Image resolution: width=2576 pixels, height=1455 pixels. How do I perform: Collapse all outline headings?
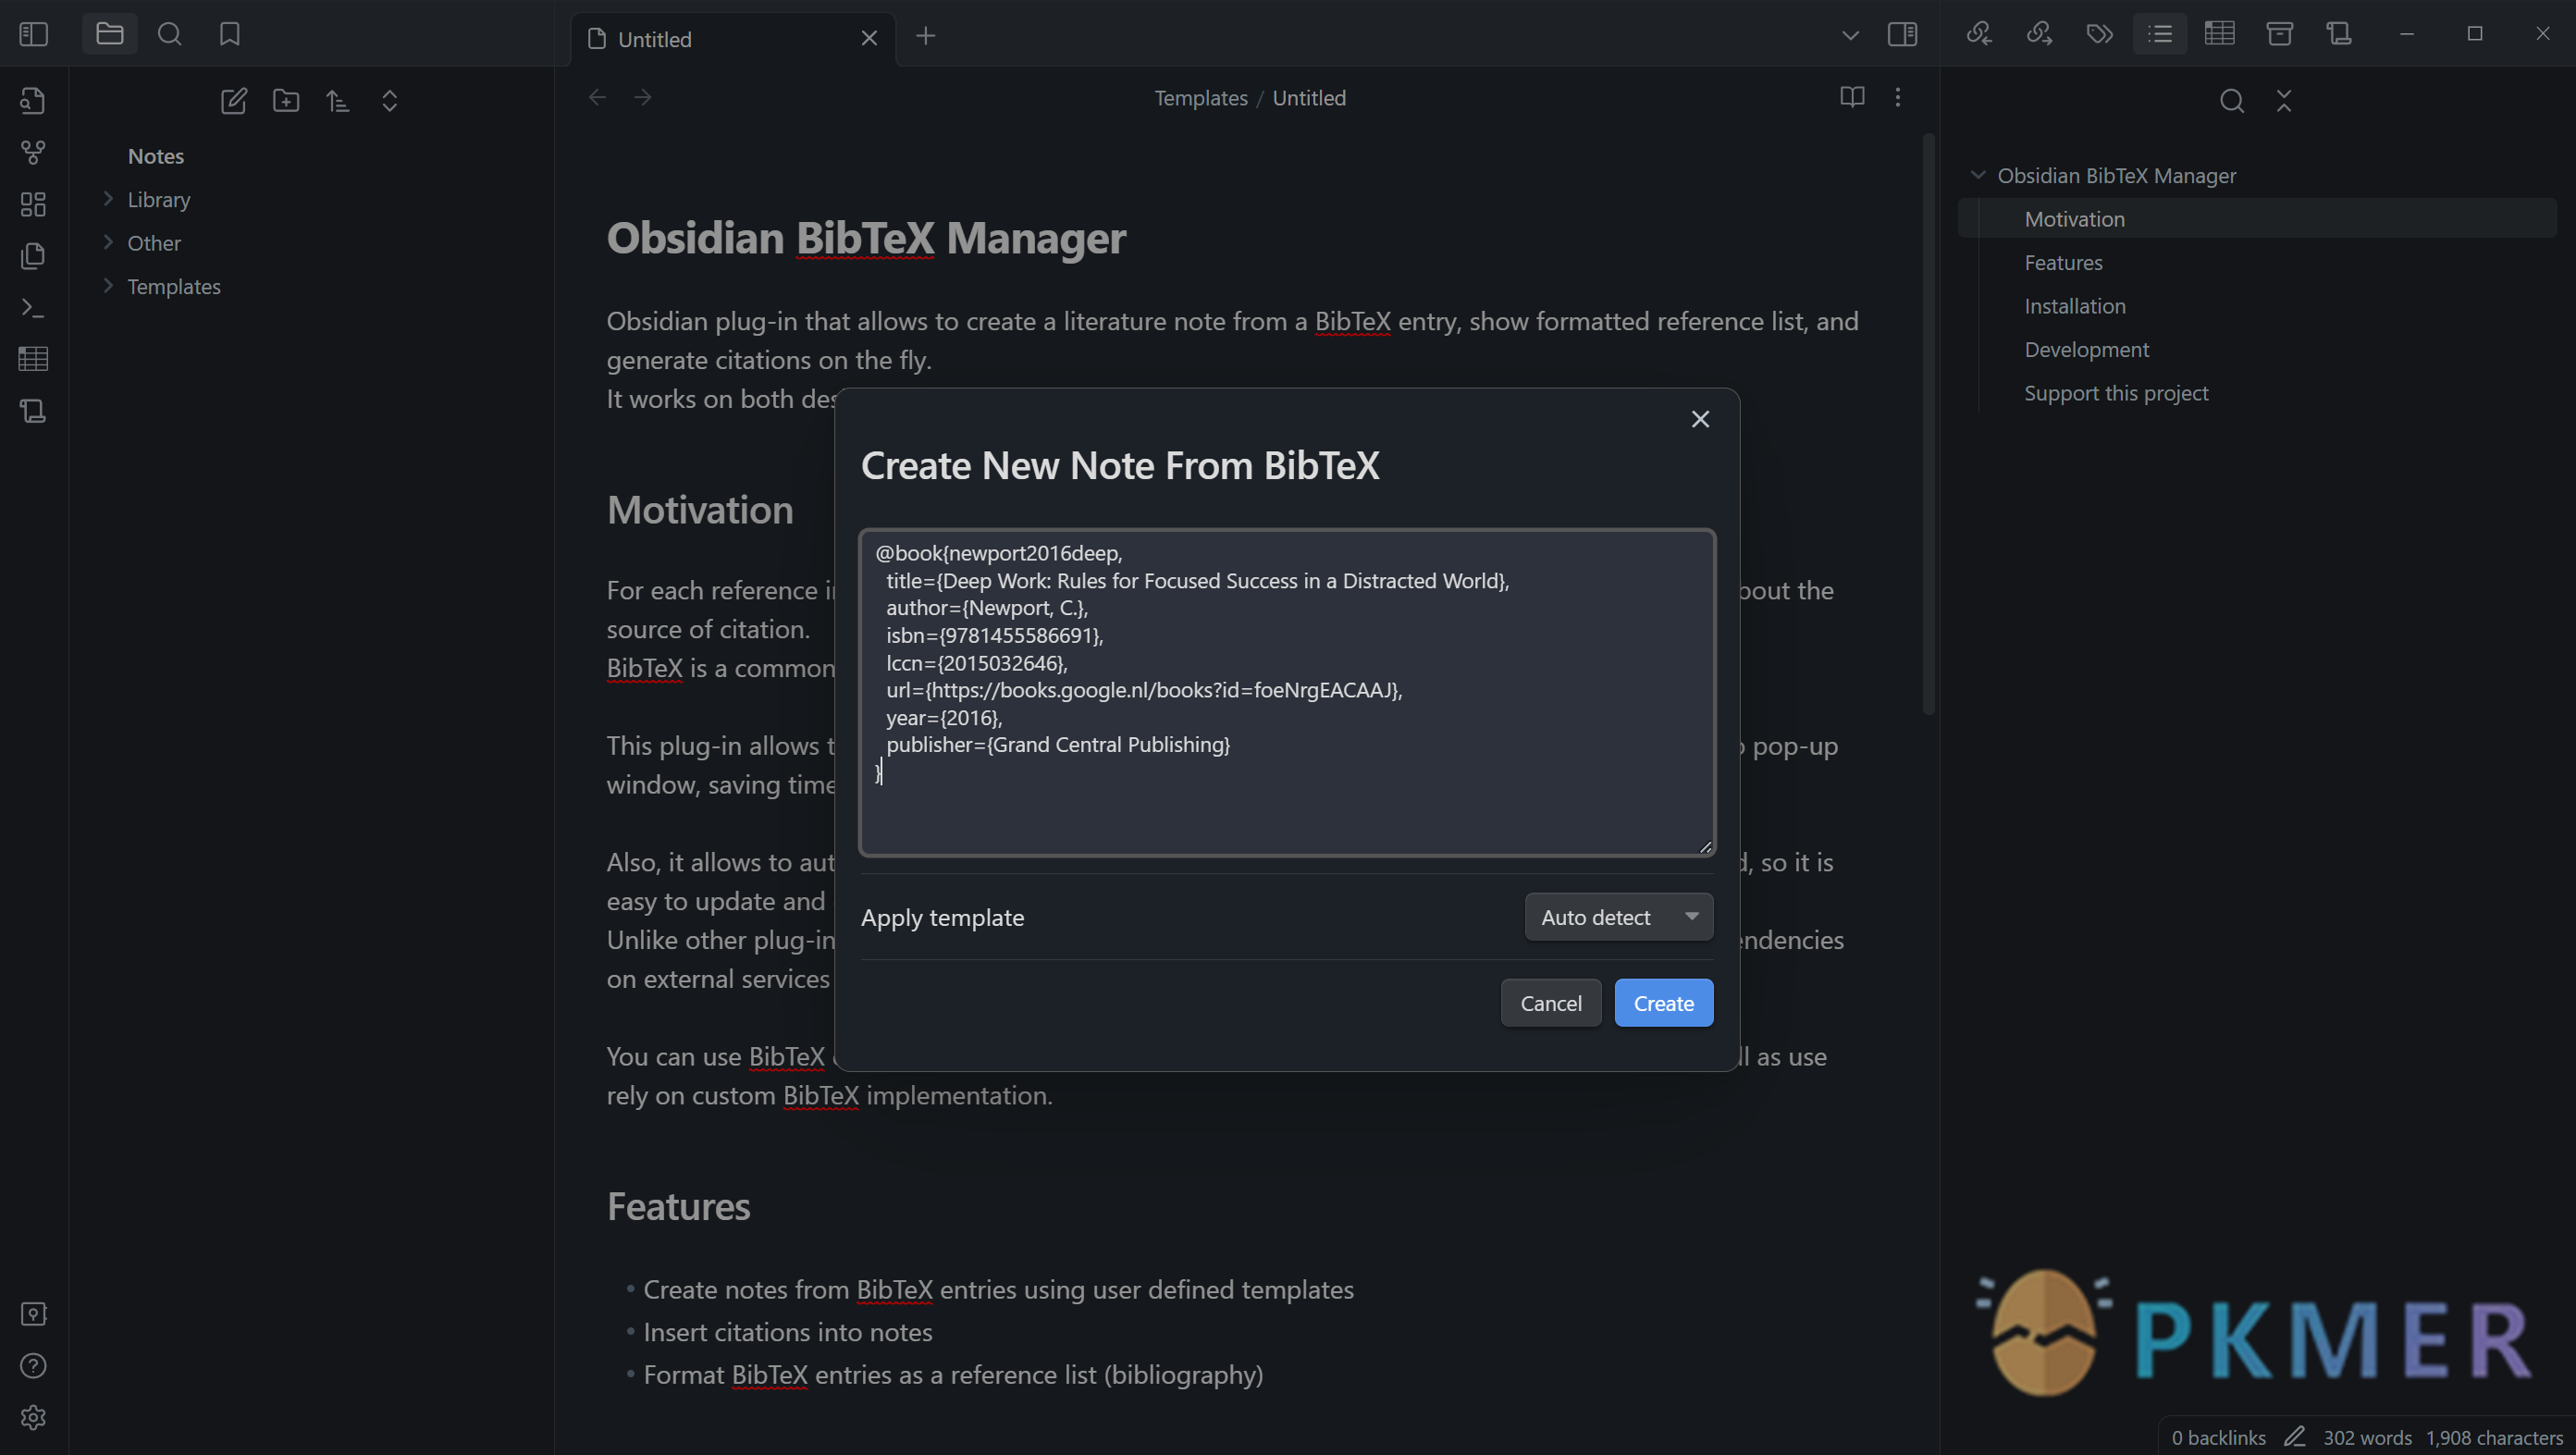[x=2284, y=101]
